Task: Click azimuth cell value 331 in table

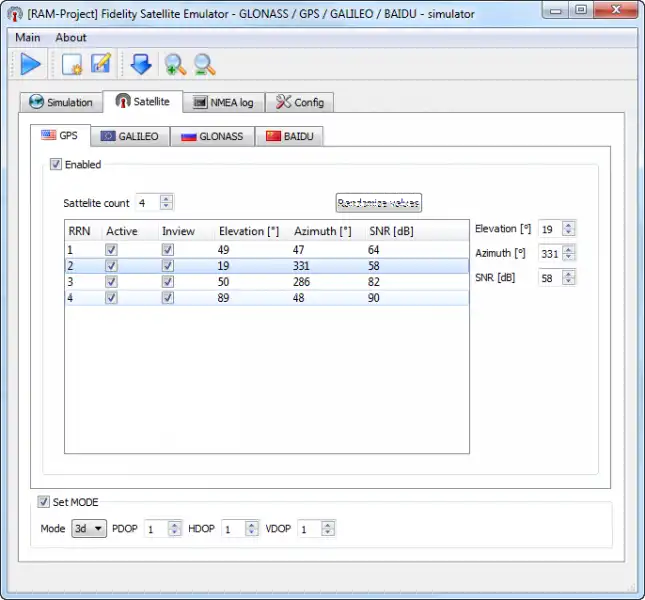Action: click(x=301, y=266)
